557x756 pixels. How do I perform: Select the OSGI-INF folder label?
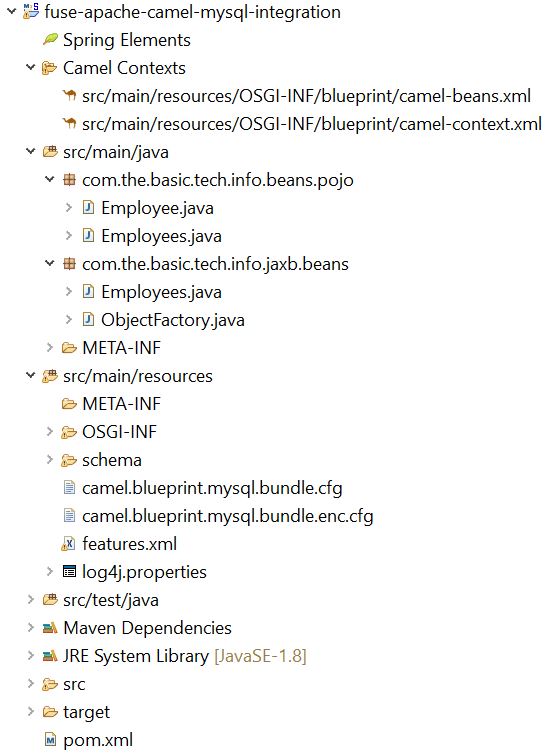[120, 432]
